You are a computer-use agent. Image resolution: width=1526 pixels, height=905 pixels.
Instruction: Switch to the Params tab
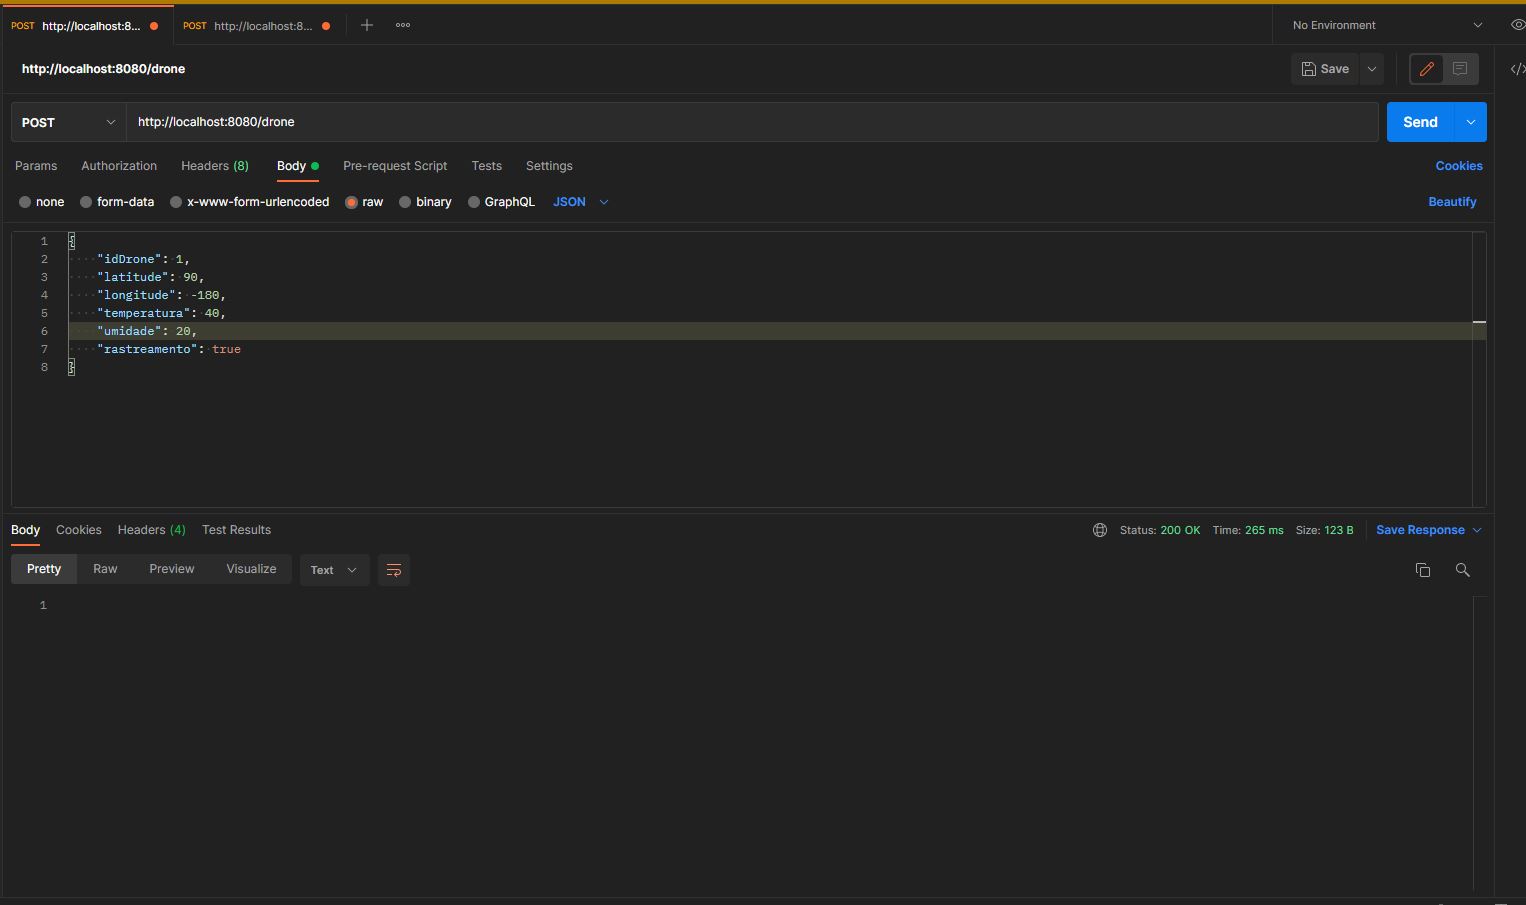[x=36, y=166]
